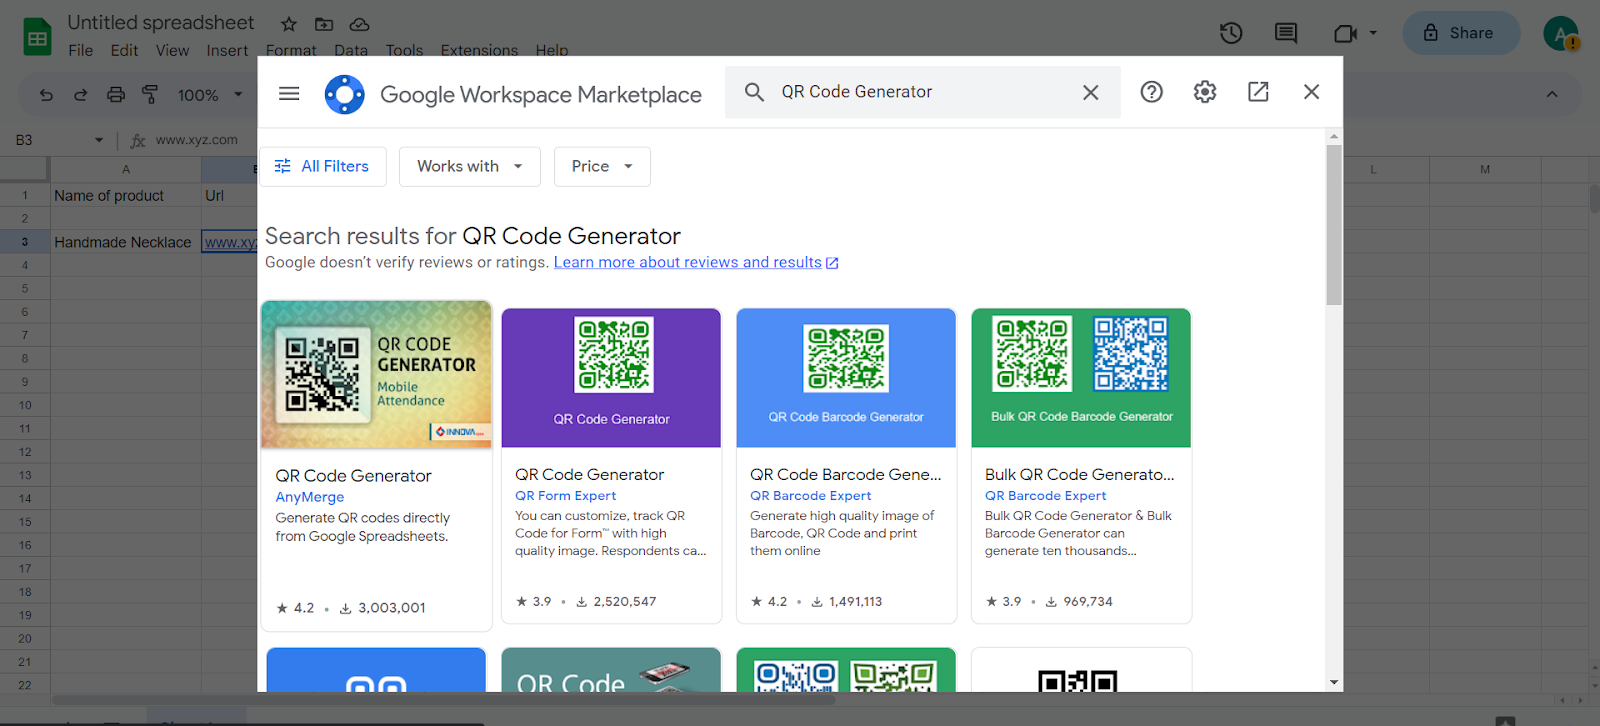Select row 10 header
This screenshot has width=1600, height=726.
(x=25, y=405)
